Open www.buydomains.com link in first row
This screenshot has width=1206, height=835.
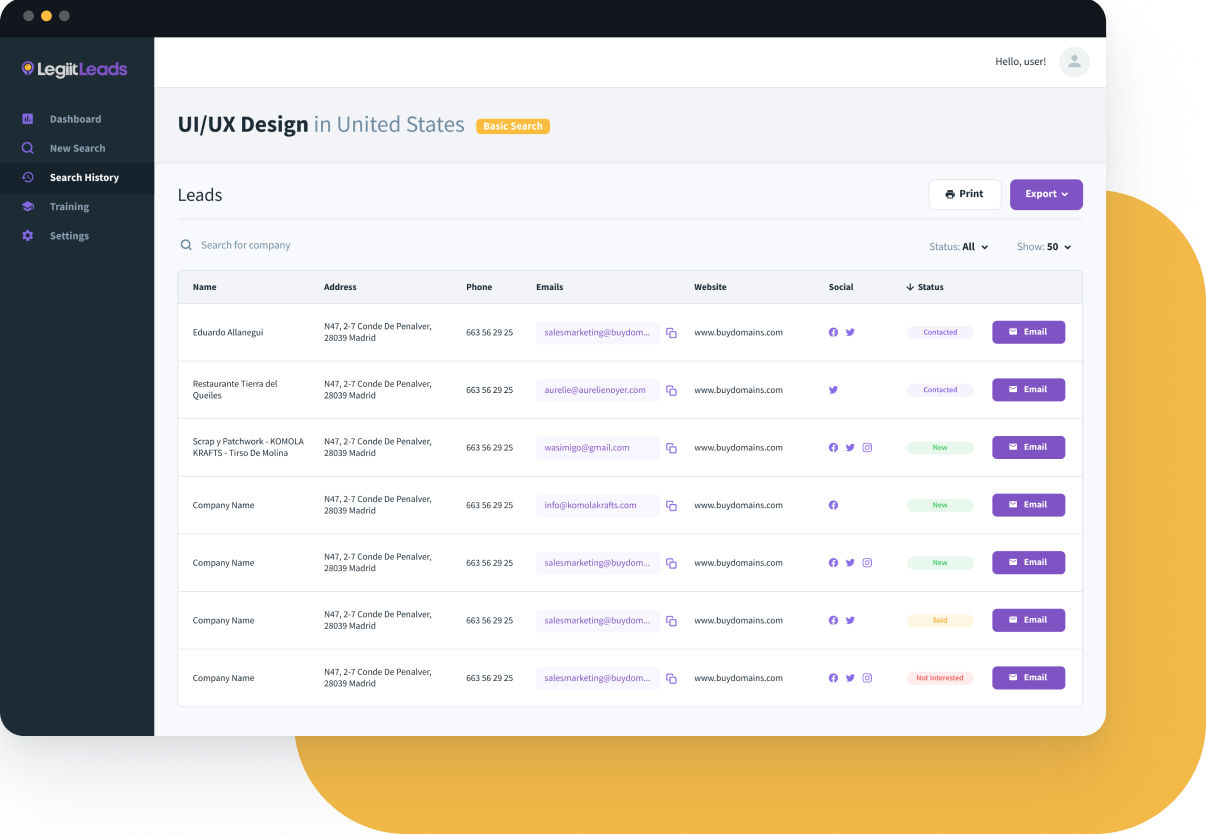738,333
